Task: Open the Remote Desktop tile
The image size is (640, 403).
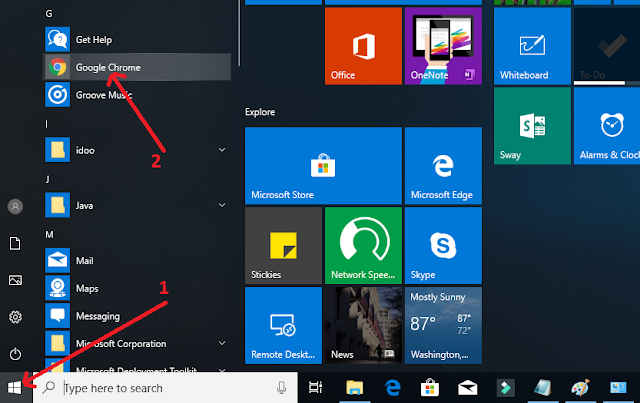Action: click(283, 325)
